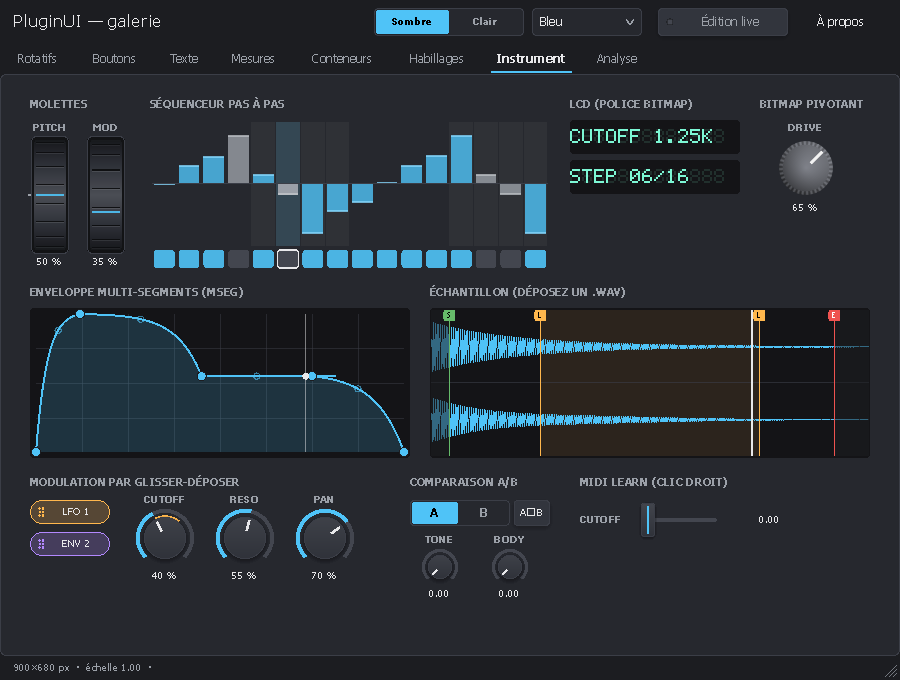Click the DRIVE rotary knob
The image size is (900, 680).
[805, 168]
